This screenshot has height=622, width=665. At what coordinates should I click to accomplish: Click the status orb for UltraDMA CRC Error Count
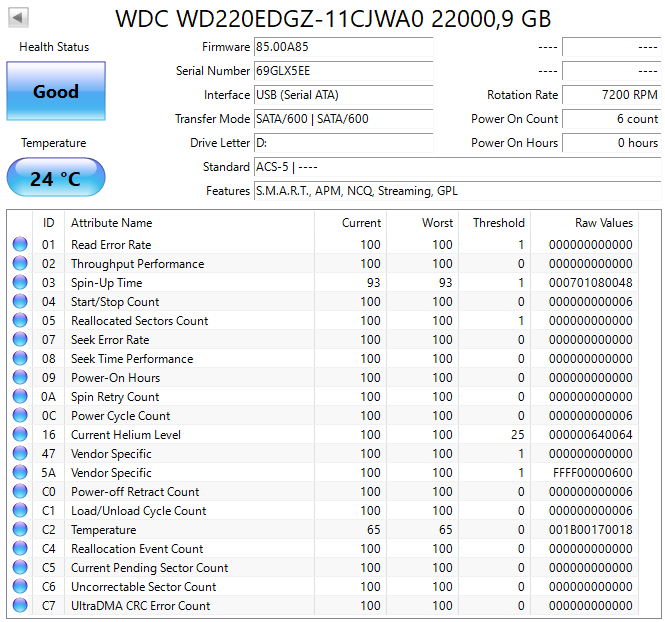[20, 605]
